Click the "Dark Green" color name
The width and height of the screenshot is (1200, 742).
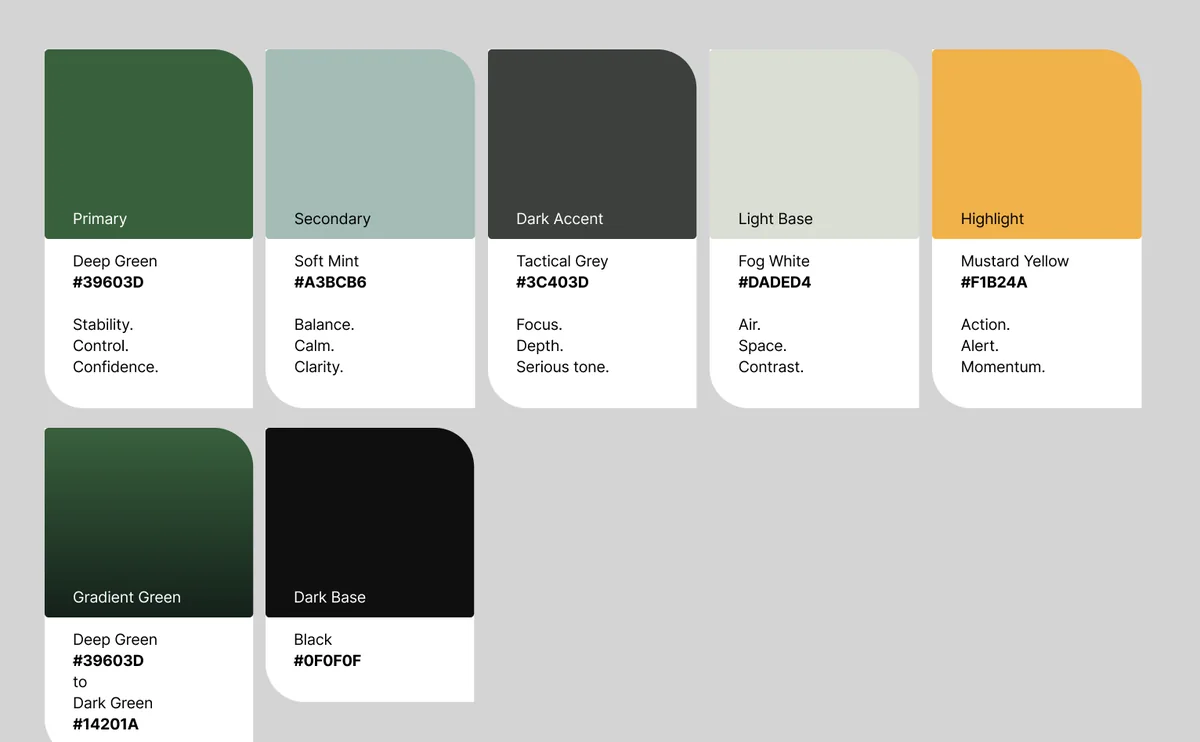(x=113, y=703)
